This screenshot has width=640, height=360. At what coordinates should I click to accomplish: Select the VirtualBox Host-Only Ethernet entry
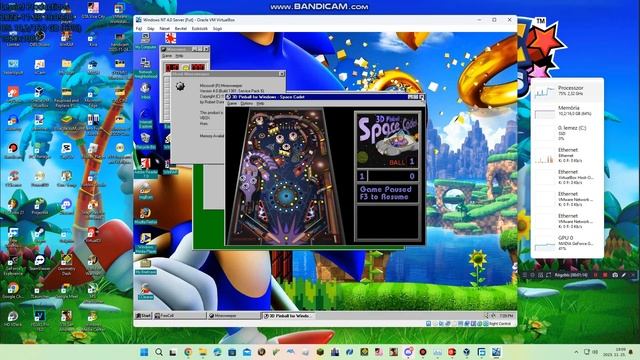click(x=568, y=177)
